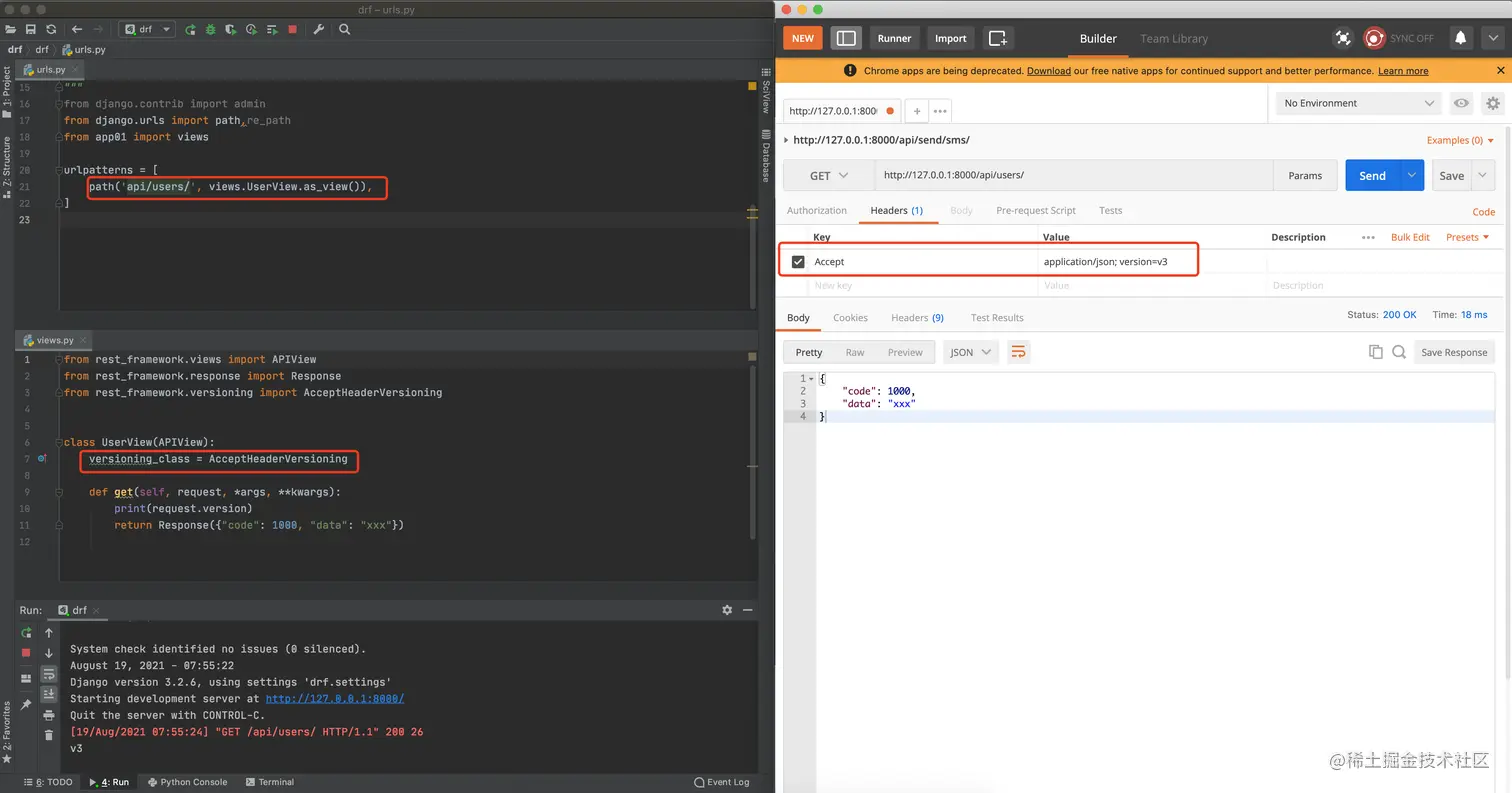This screenshot has width=1512, height=793.
Task: Add a new request tab with plus
Action: [916, 111]
